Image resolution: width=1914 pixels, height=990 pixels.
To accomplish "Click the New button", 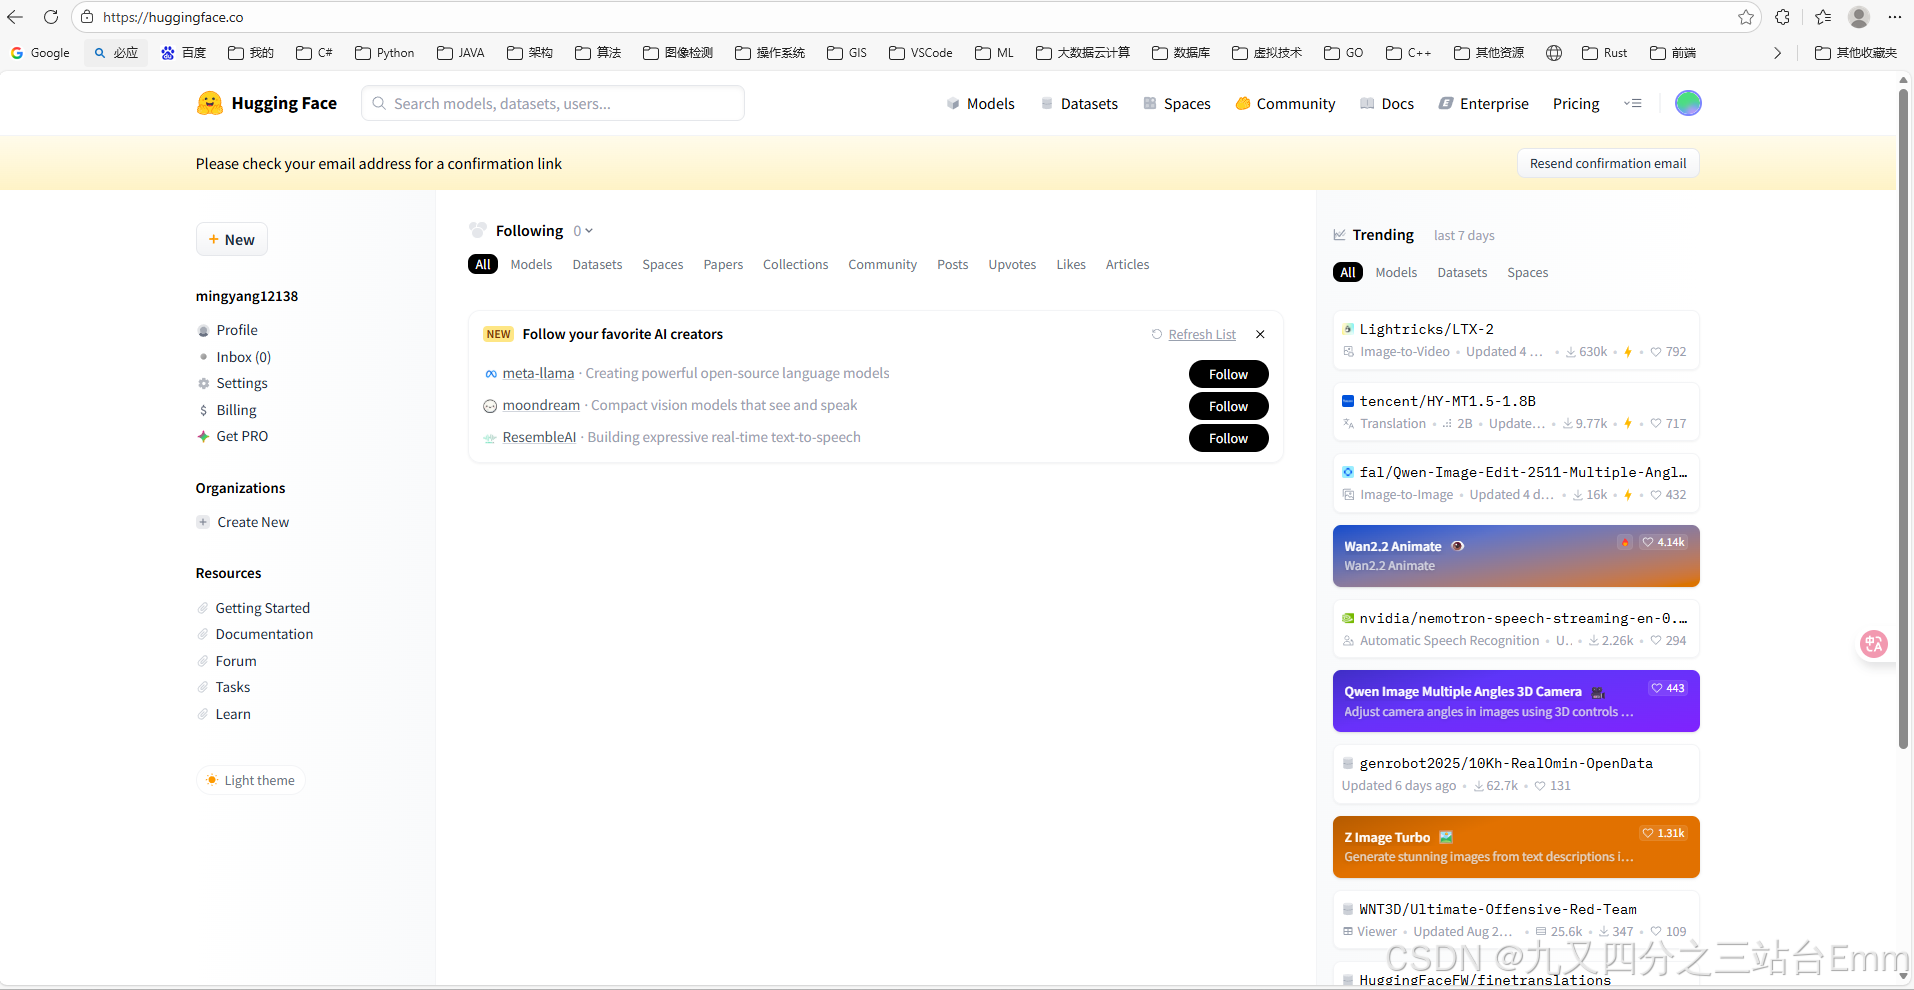I will (232, 239).
